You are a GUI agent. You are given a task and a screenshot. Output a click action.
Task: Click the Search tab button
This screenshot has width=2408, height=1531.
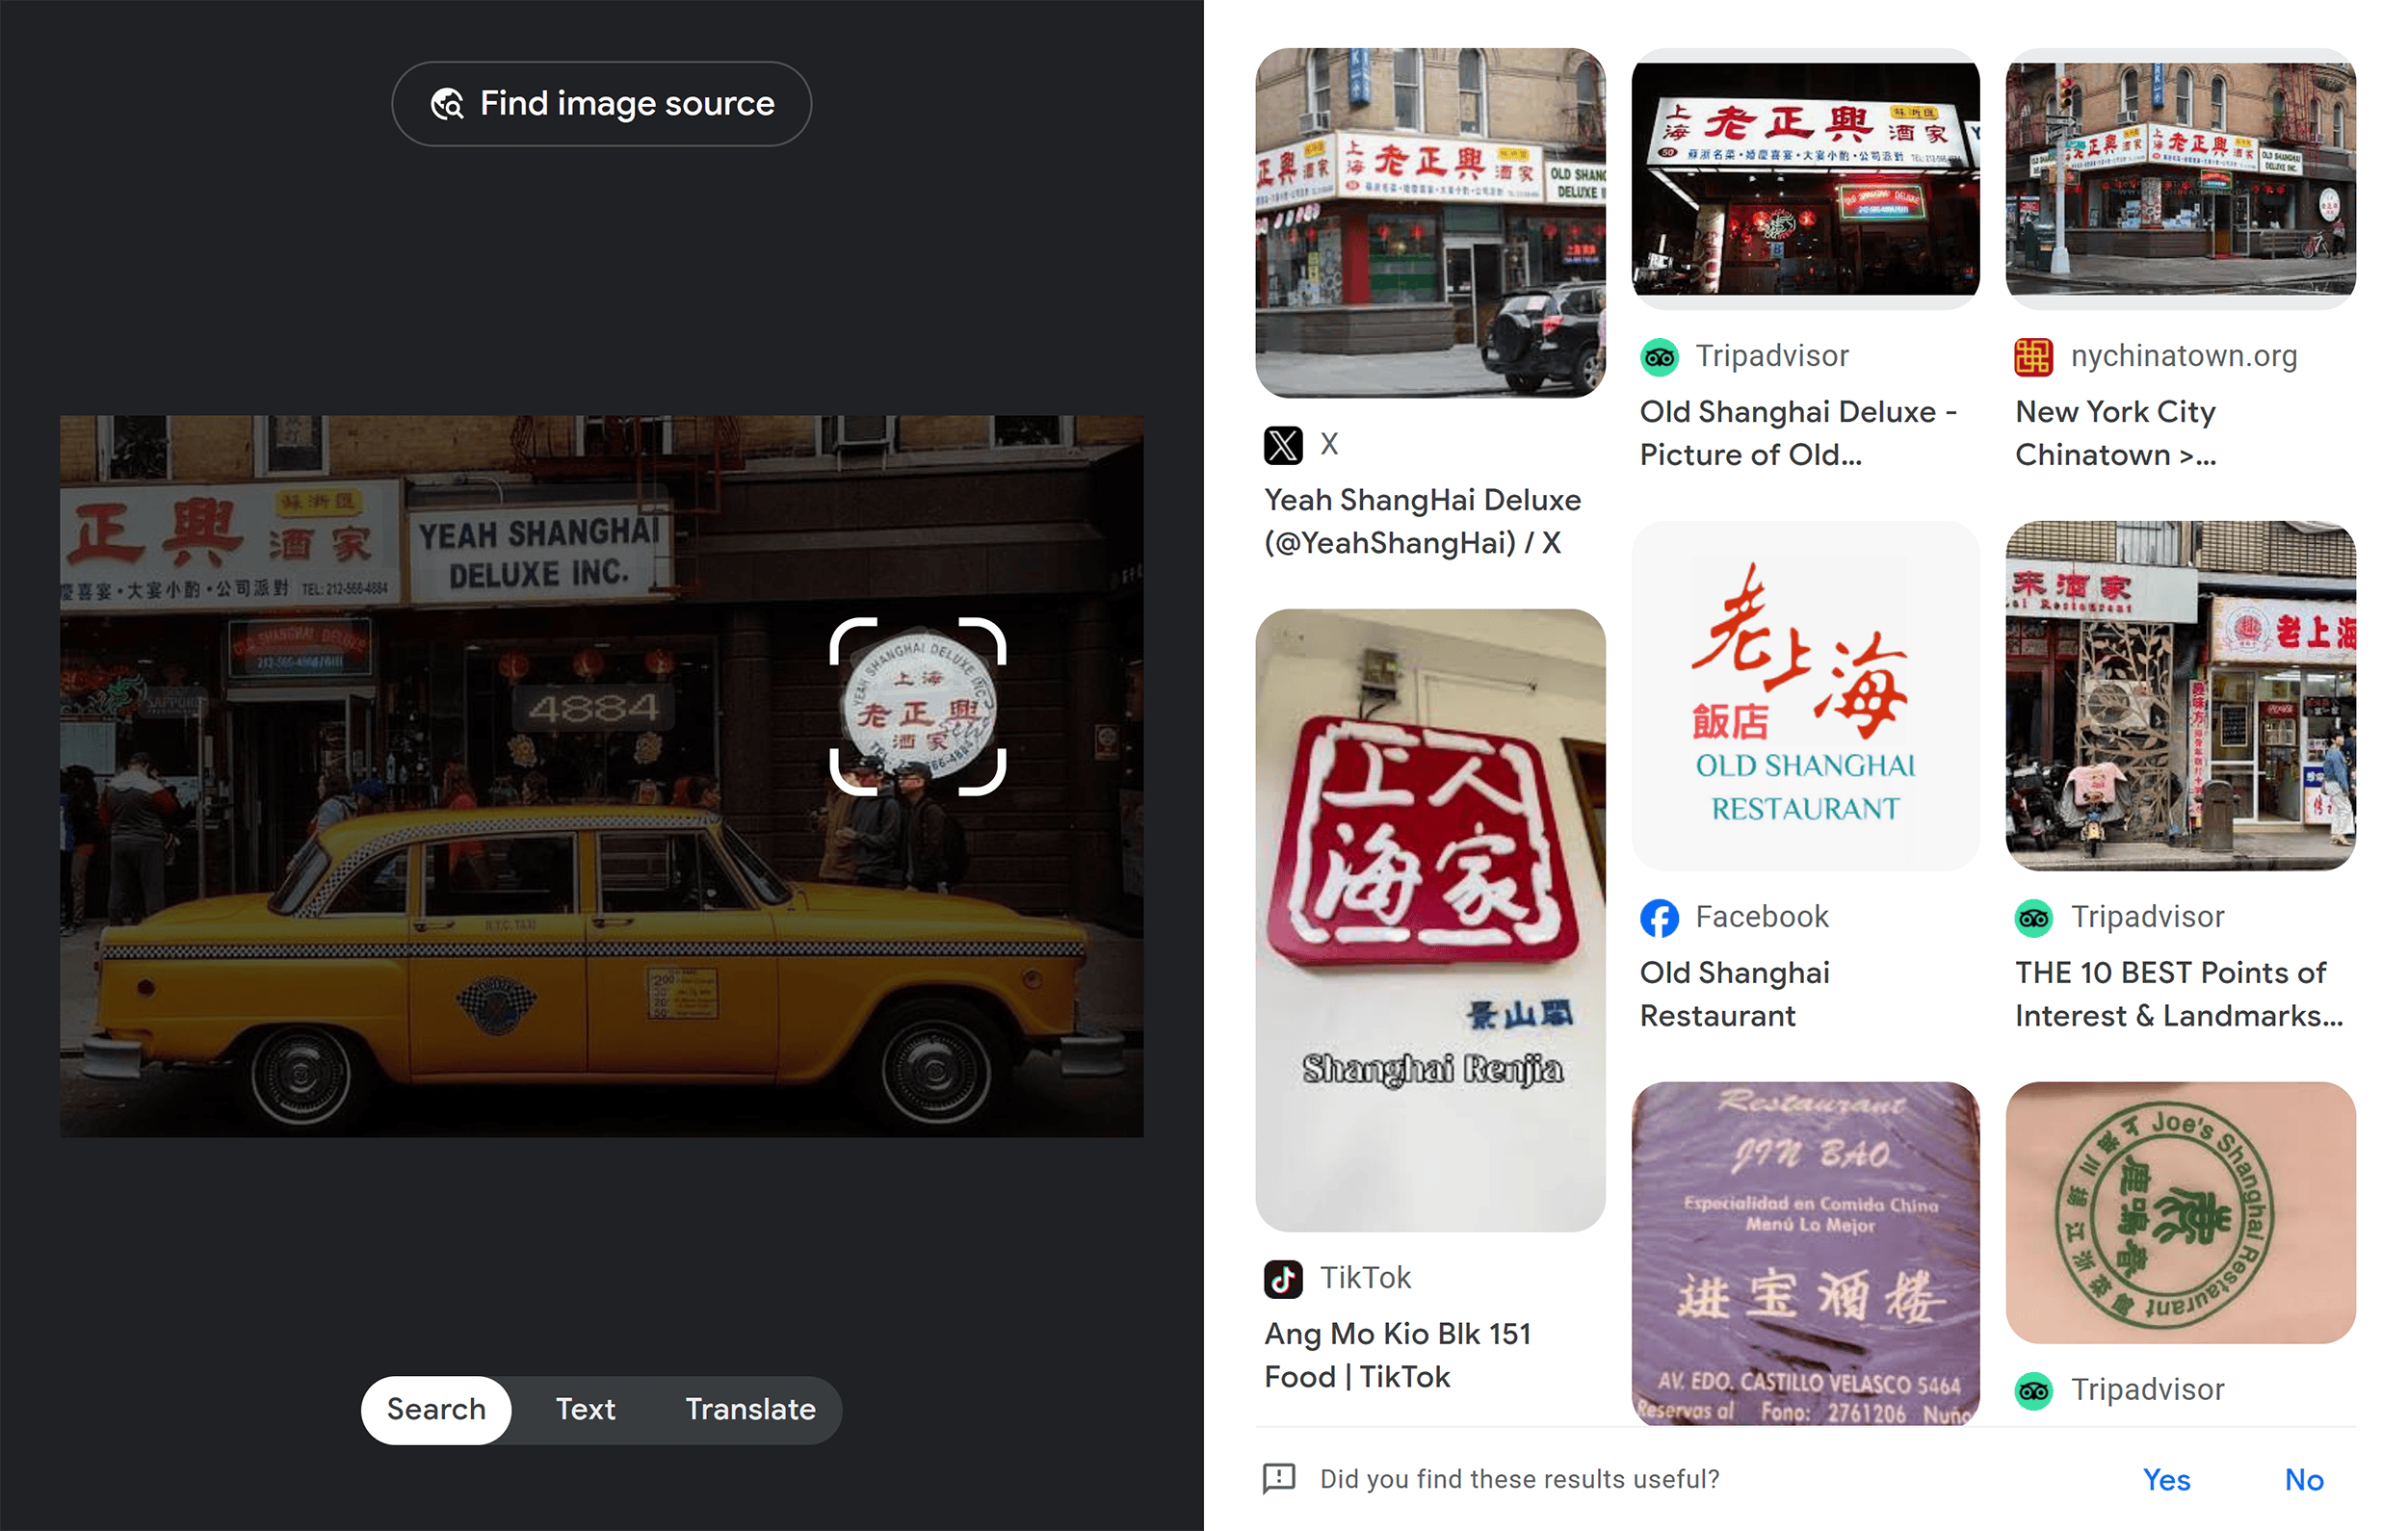point(435,1409)
